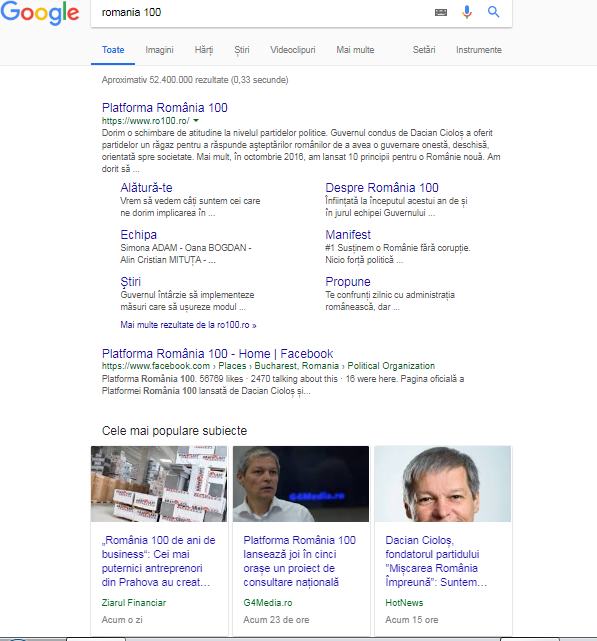The height and width of the screenshot is (641, 597).
Task: Select the Toate tab
Action: 113,50
